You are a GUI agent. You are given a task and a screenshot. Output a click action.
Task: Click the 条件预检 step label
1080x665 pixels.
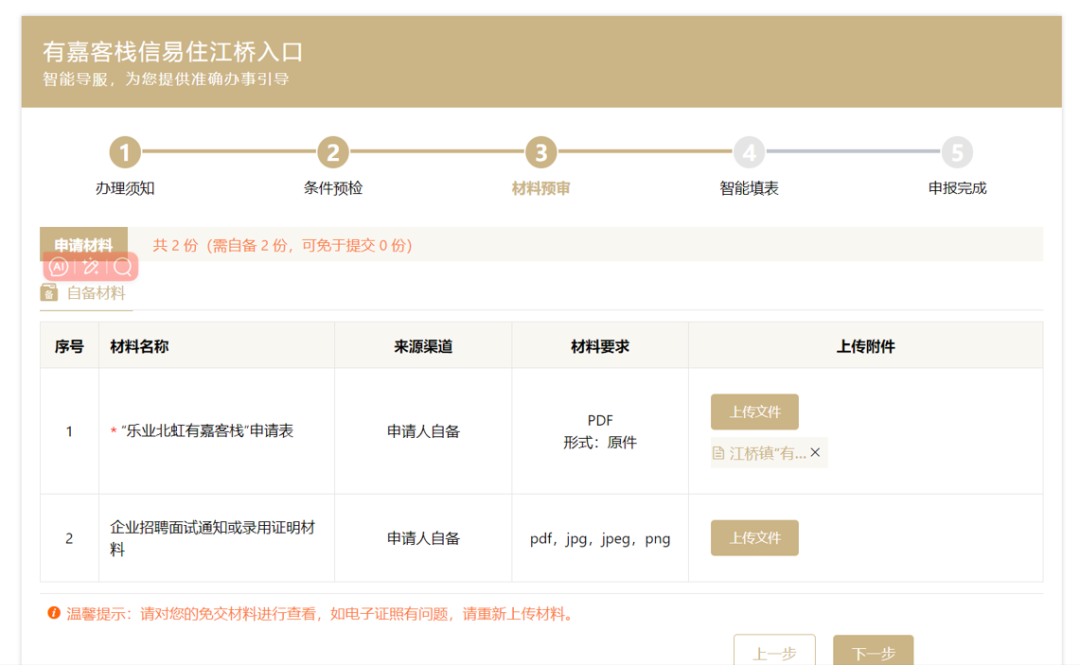click(333, 188)
